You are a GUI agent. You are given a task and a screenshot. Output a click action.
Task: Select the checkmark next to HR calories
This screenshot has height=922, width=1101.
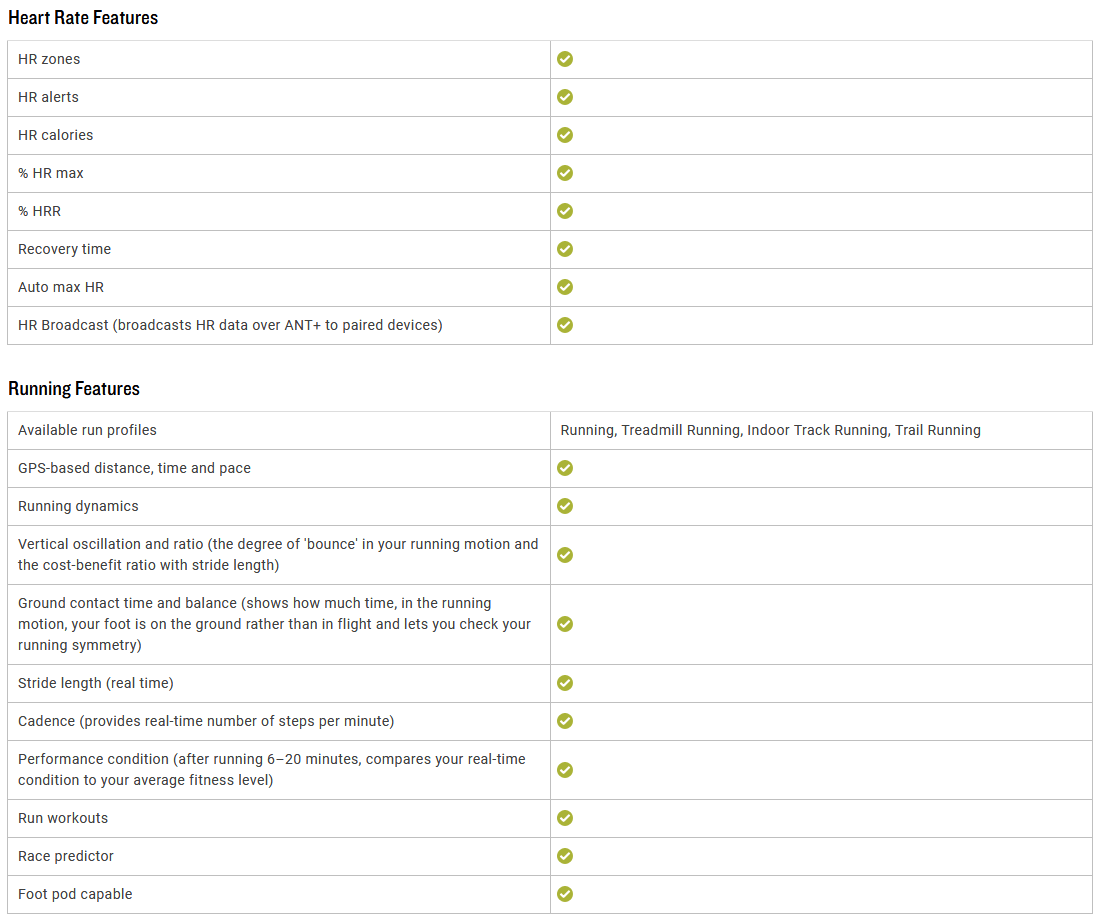coord(565,135)
